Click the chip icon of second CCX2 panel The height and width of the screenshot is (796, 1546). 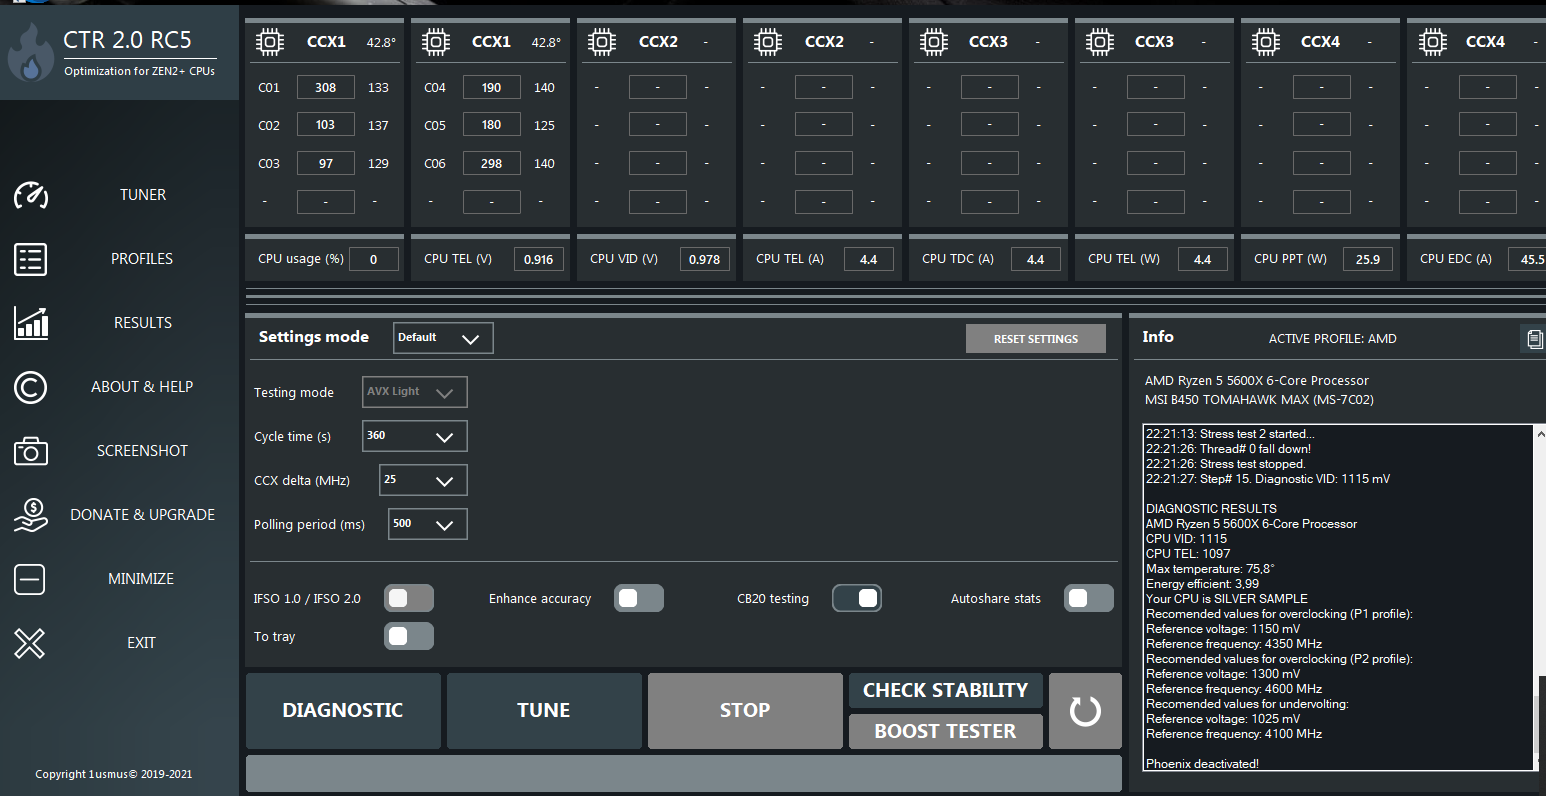click(x=768, y=42)
